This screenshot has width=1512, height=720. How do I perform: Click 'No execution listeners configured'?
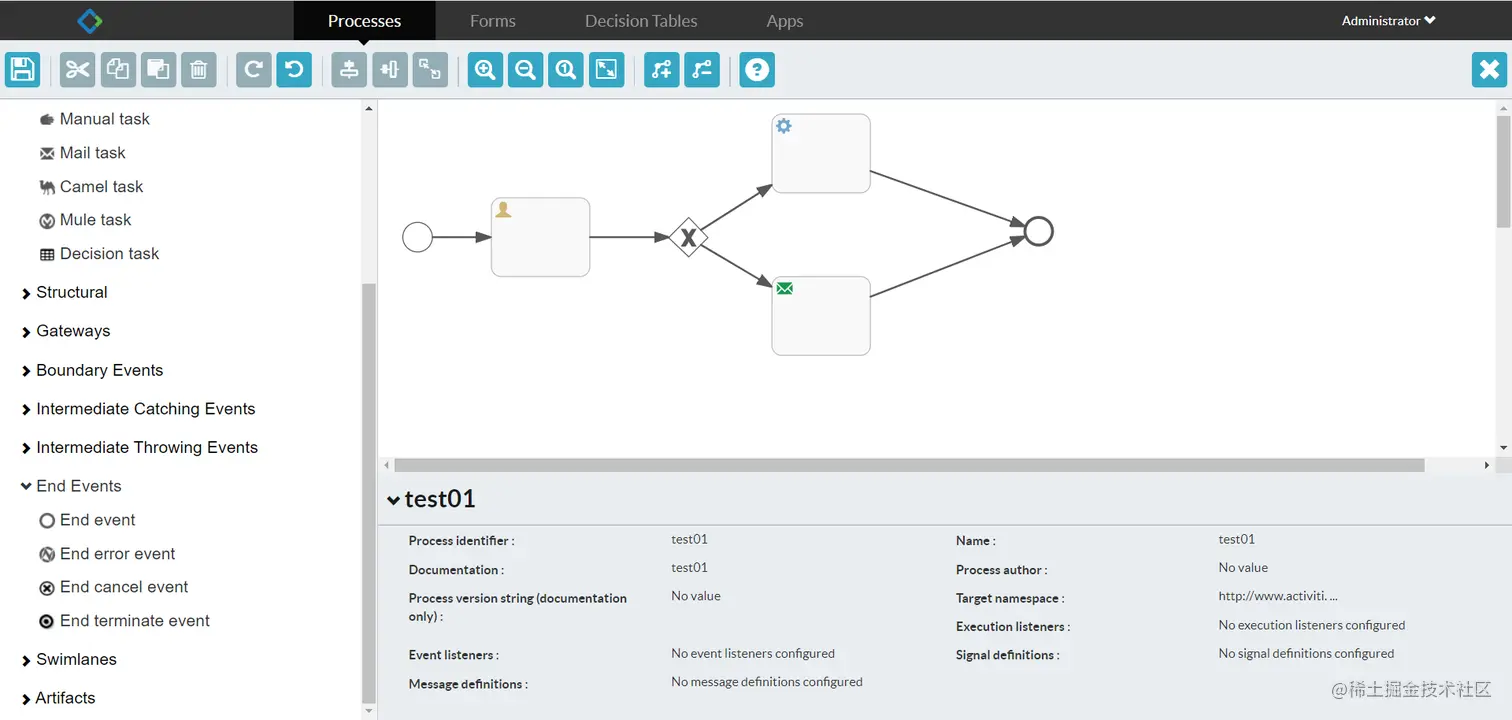(1312, 625)
